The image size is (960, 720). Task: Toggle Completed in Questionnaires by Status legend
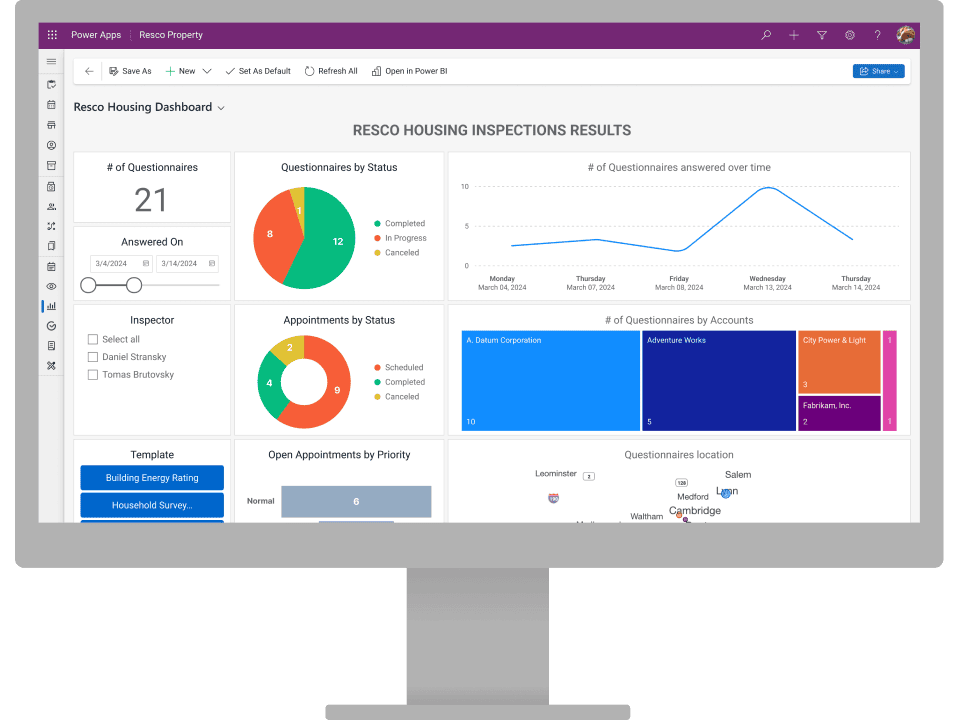[399, 223]
